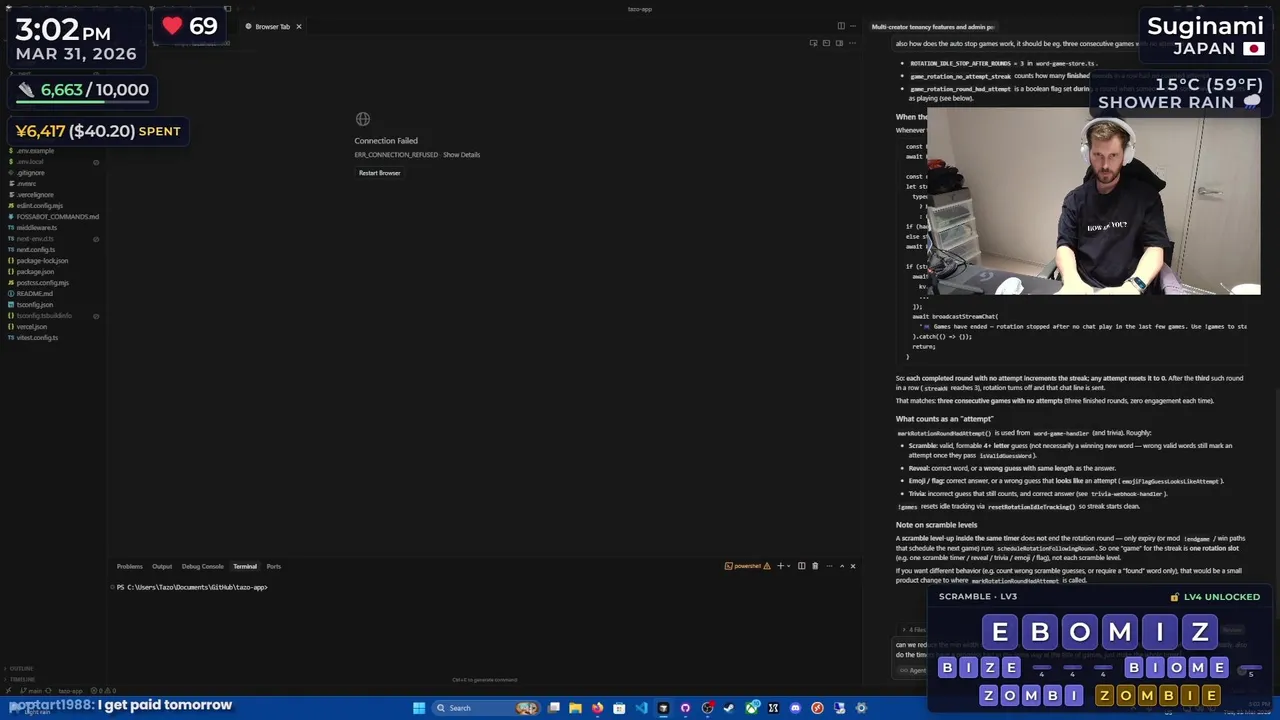Maximize the terminal panel with the chevron

coord(842,566)
